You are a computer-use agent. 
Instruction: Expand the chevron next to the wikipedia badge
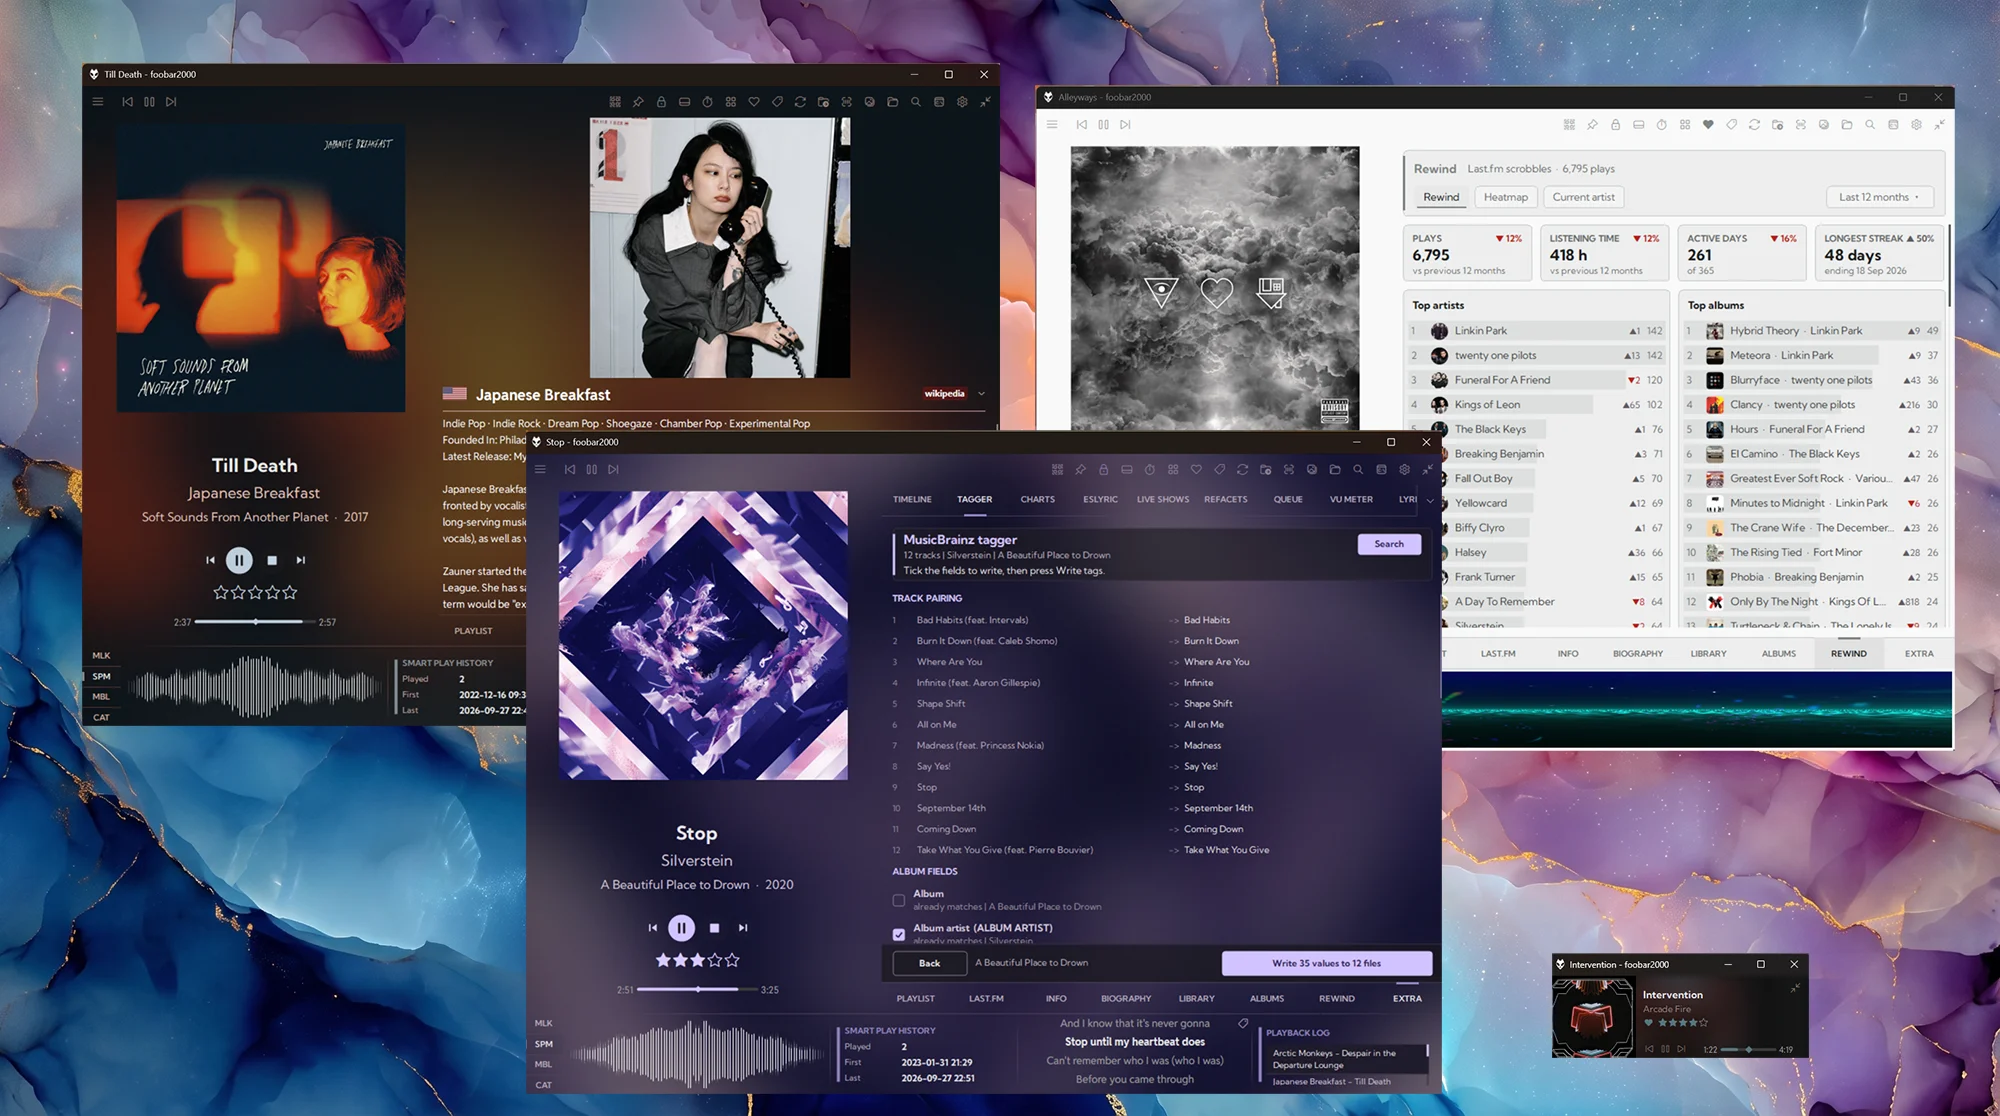pos(981,394)
